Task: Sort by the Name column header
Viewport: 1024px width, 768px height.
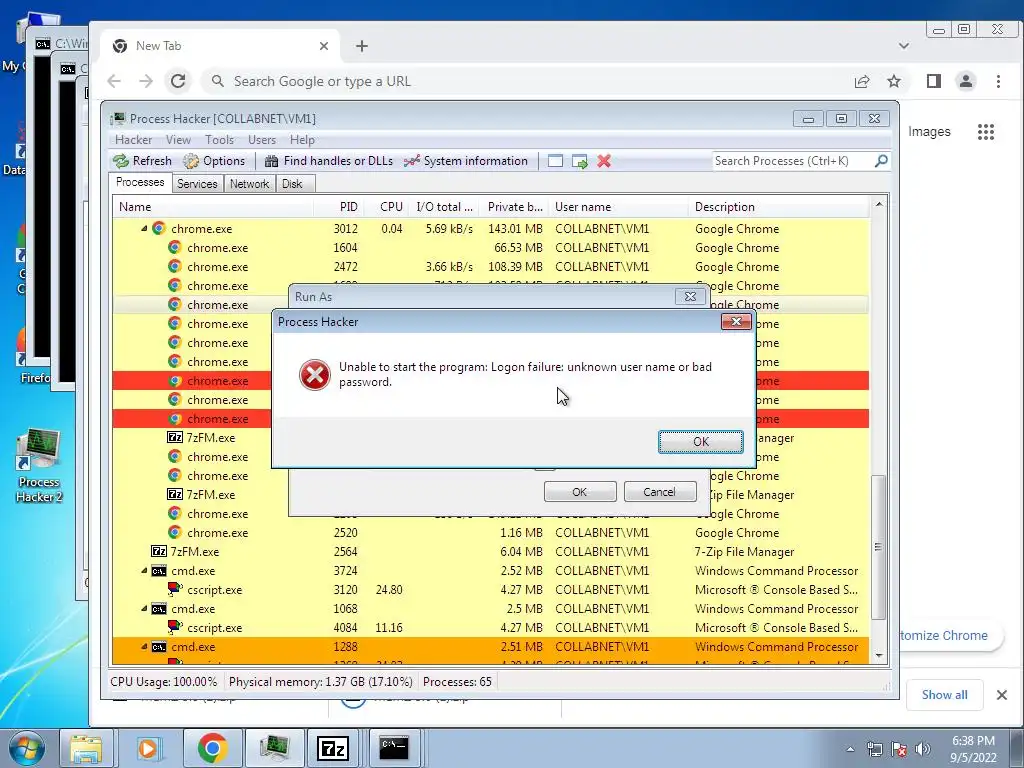Action: pos(213,207)
